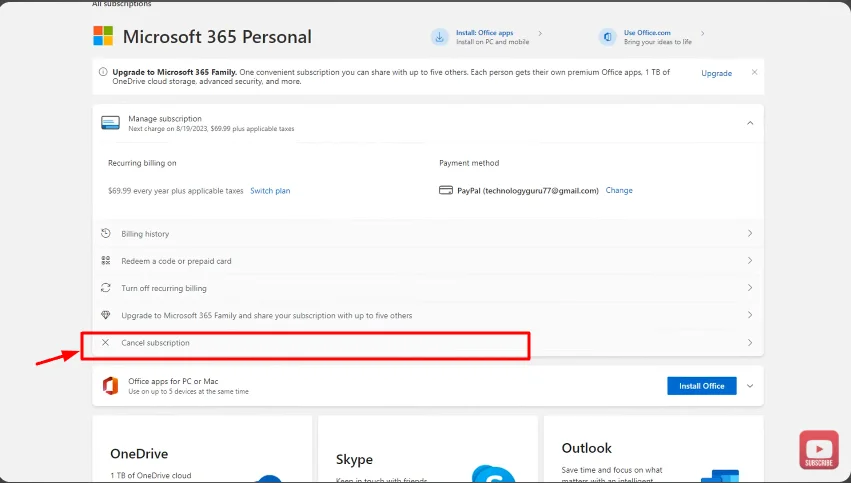The image size is (851, 483).
Task: Click the Change payment method link
Action: 619,190
